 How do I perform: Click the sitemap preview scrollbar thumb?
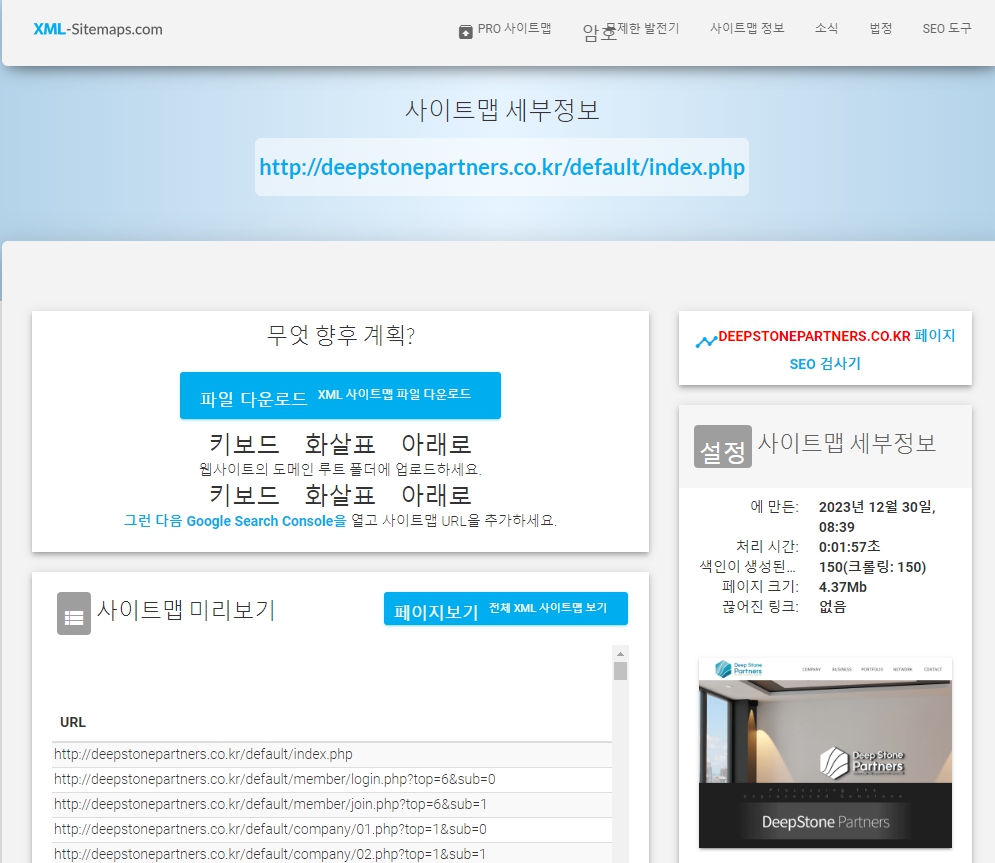620,671
